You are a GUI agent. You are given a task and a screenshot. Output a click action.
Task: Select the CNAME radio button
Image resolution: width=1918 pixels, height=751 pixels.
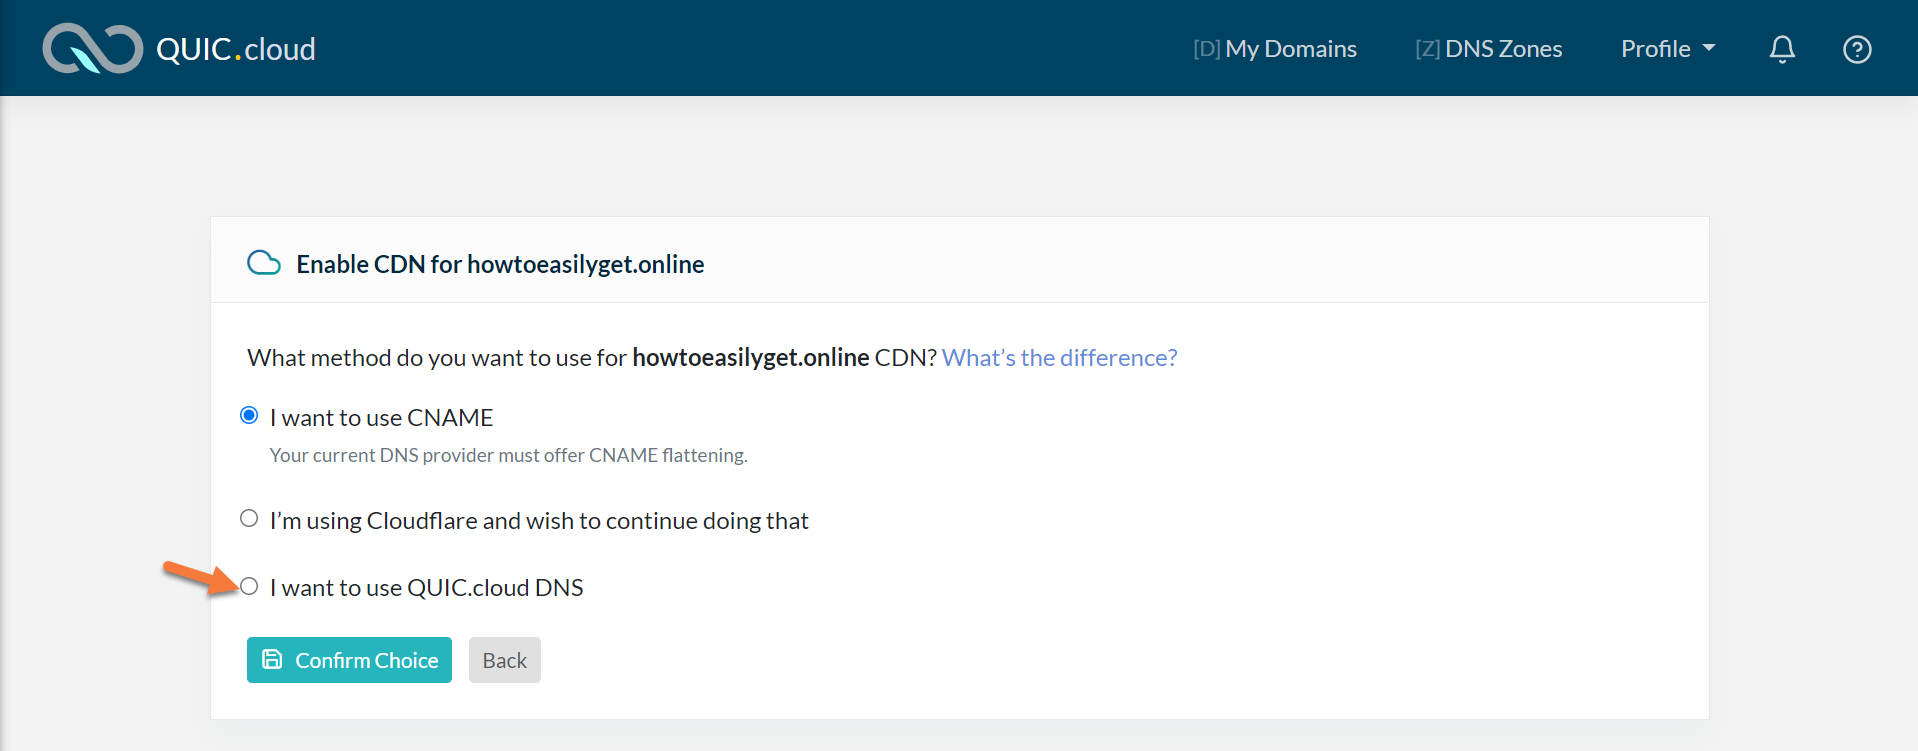coord(249,415)
